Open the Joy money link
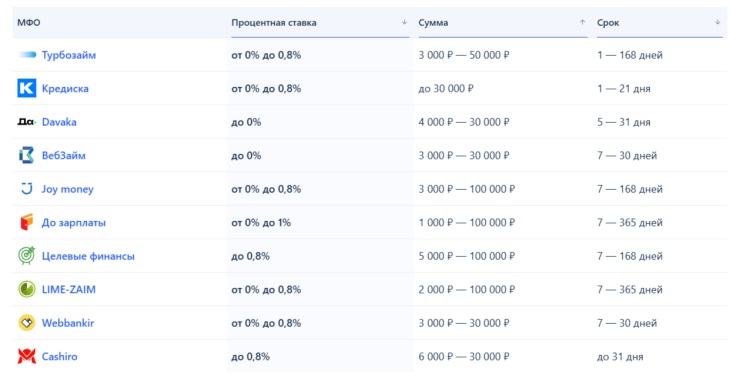730x378 pixels. (68, 189)
